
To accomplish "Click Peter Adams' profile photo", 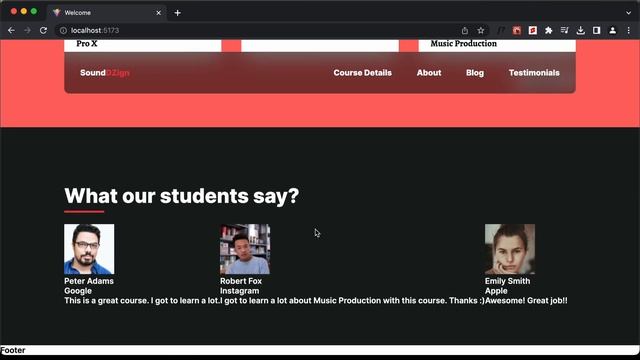I will 89,249.
